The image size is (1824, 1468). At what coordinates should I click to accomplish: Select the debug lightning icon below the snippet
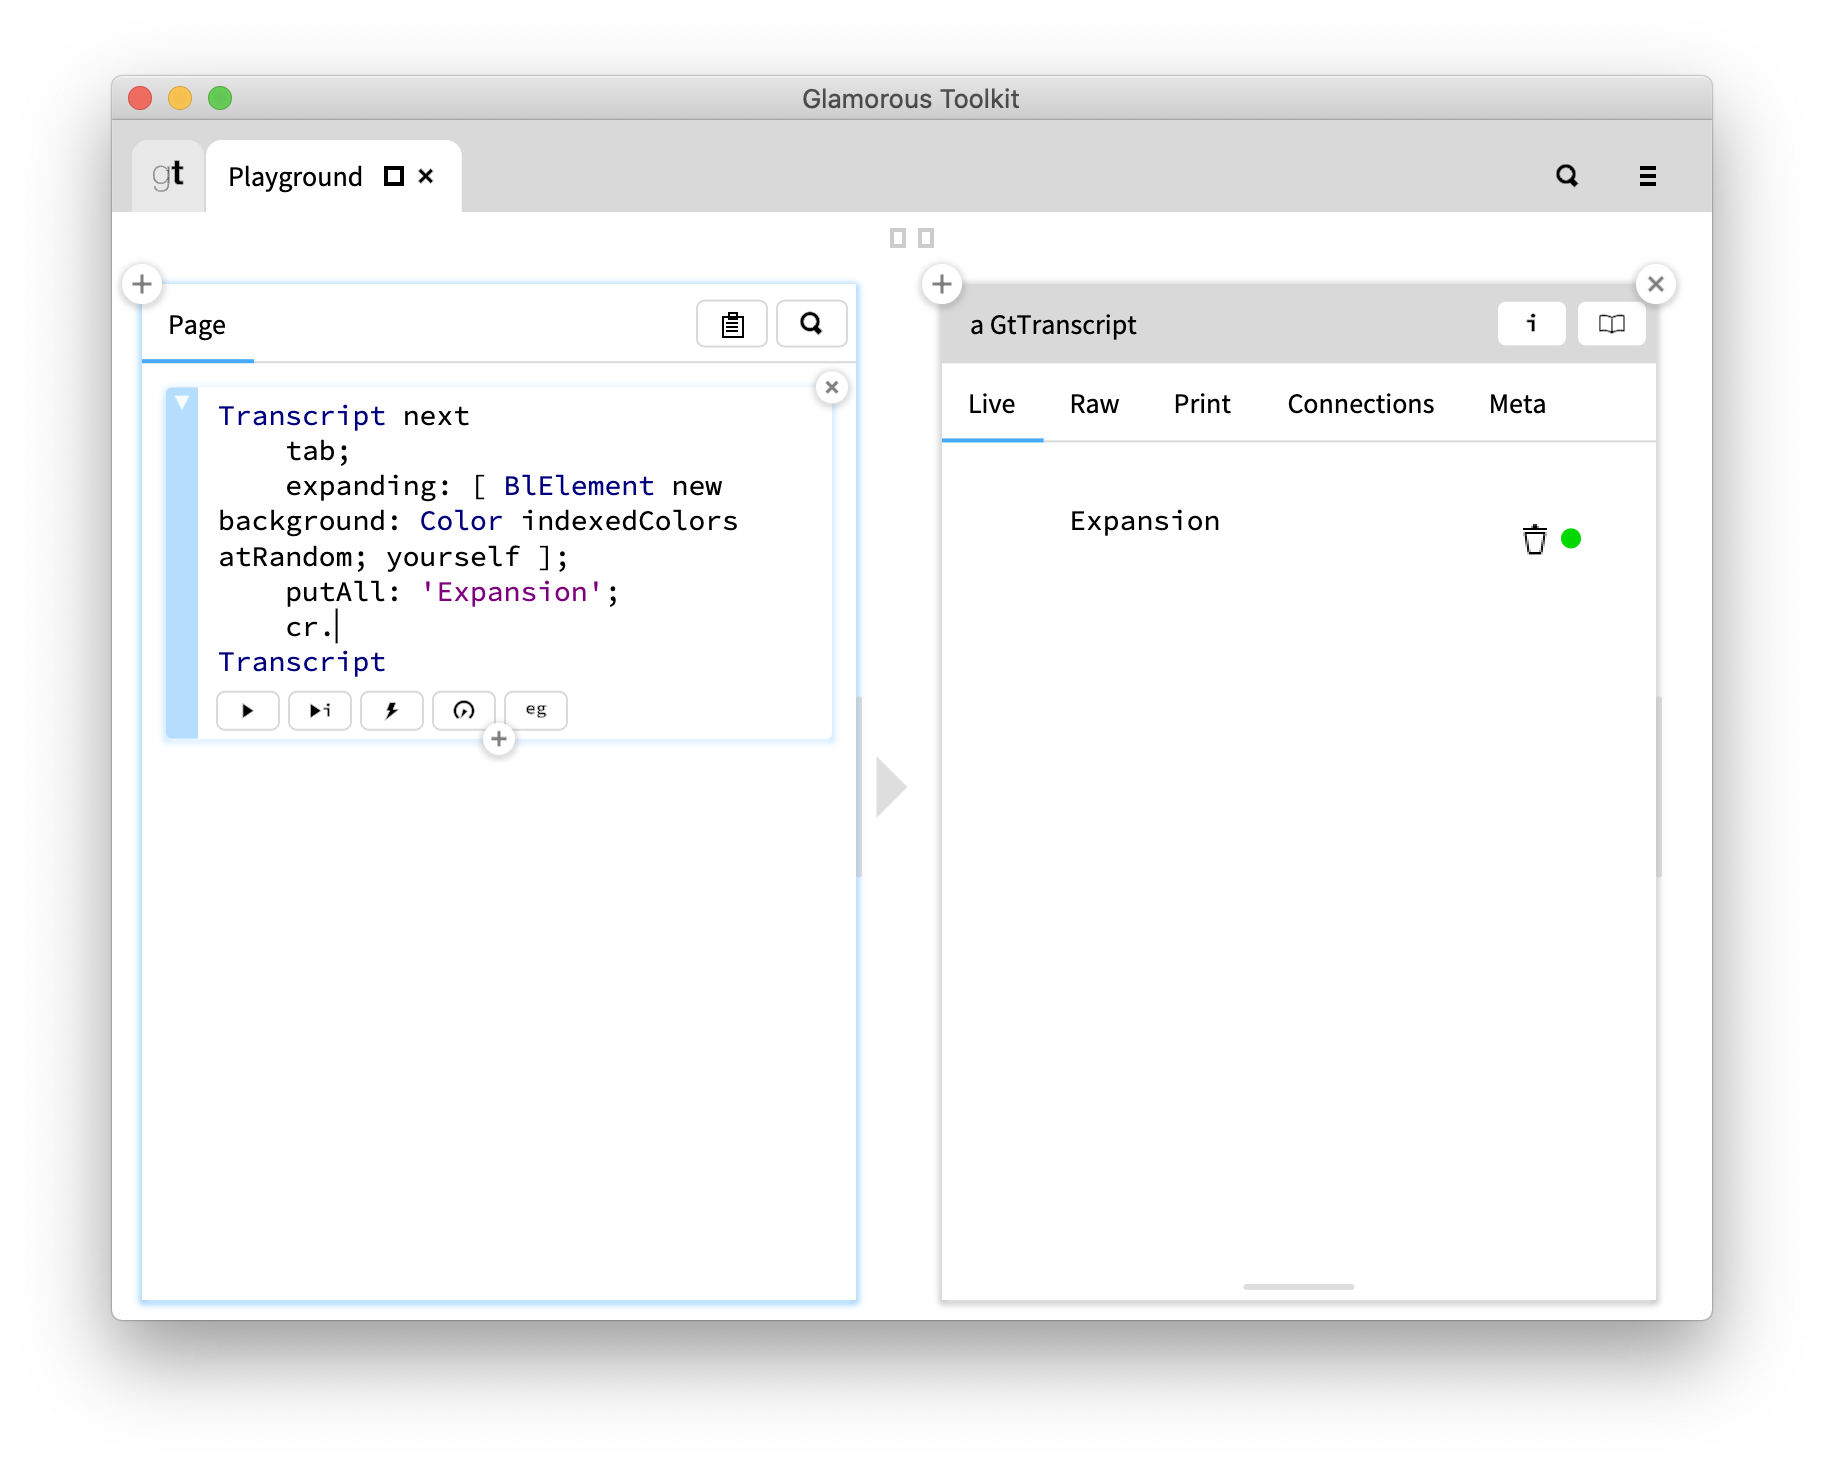pos(391,710)
